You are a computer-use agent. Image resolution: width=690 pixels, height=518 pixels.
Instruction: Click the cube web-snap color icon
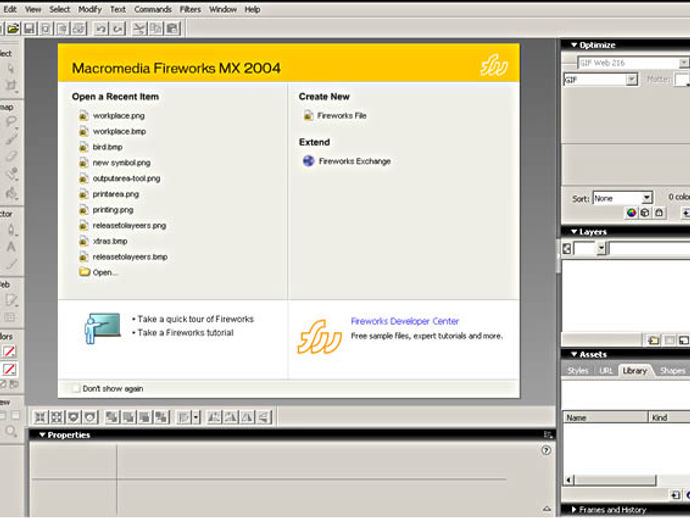click(x=645, y=213)
